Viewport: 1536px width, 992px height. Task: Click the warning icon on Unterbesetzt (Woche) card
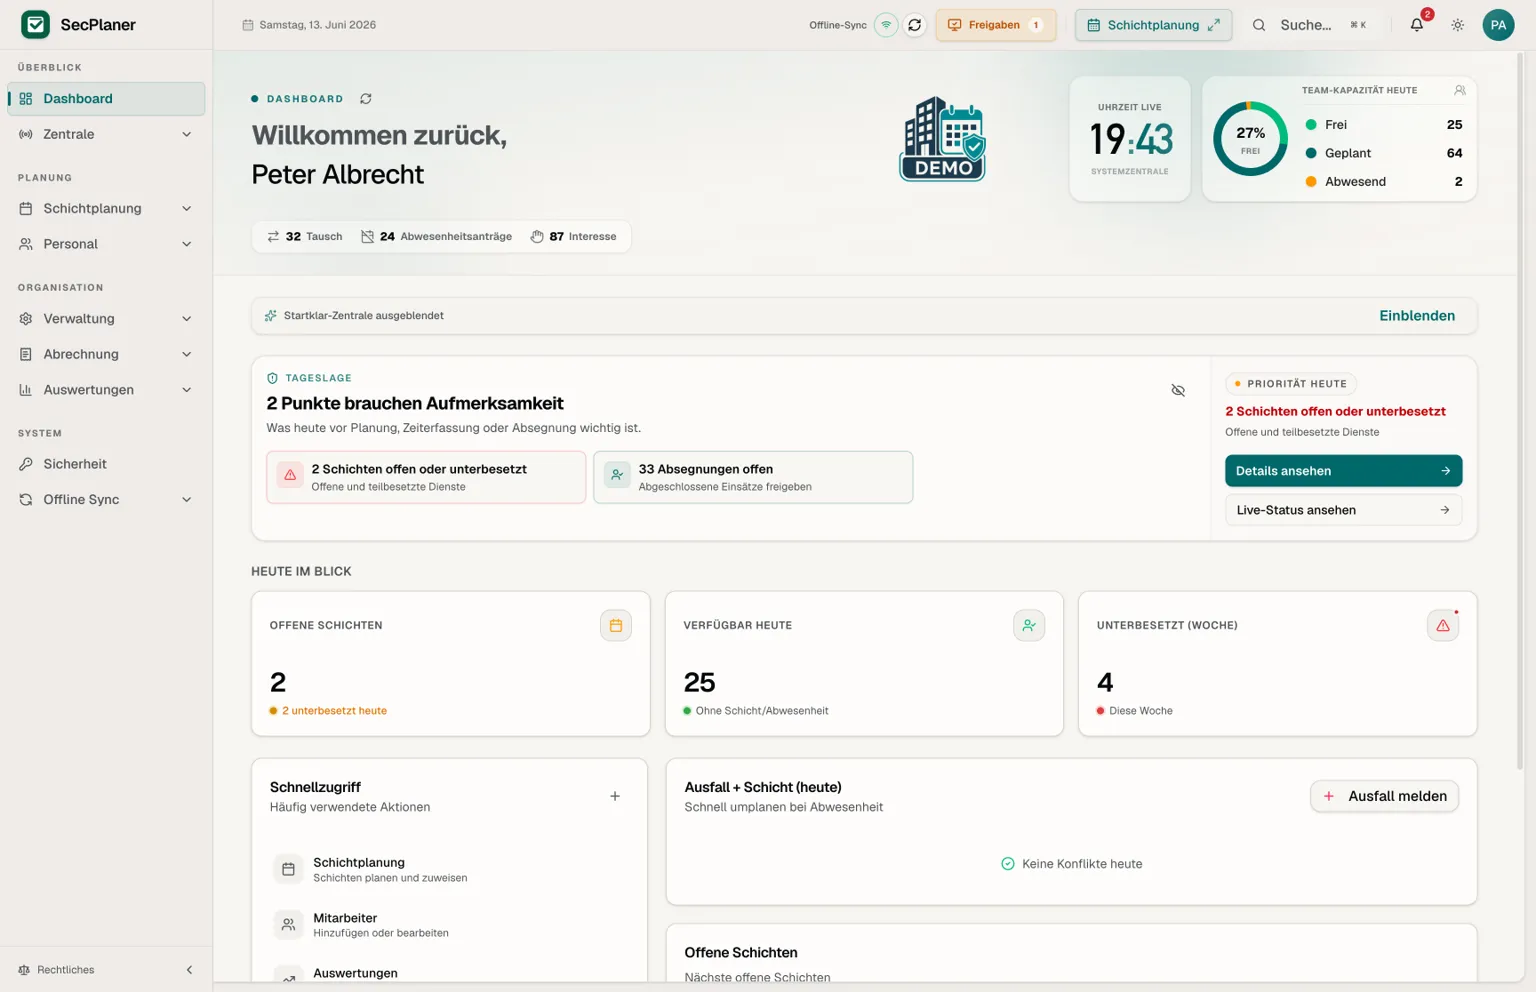[x=1443, y=625]
